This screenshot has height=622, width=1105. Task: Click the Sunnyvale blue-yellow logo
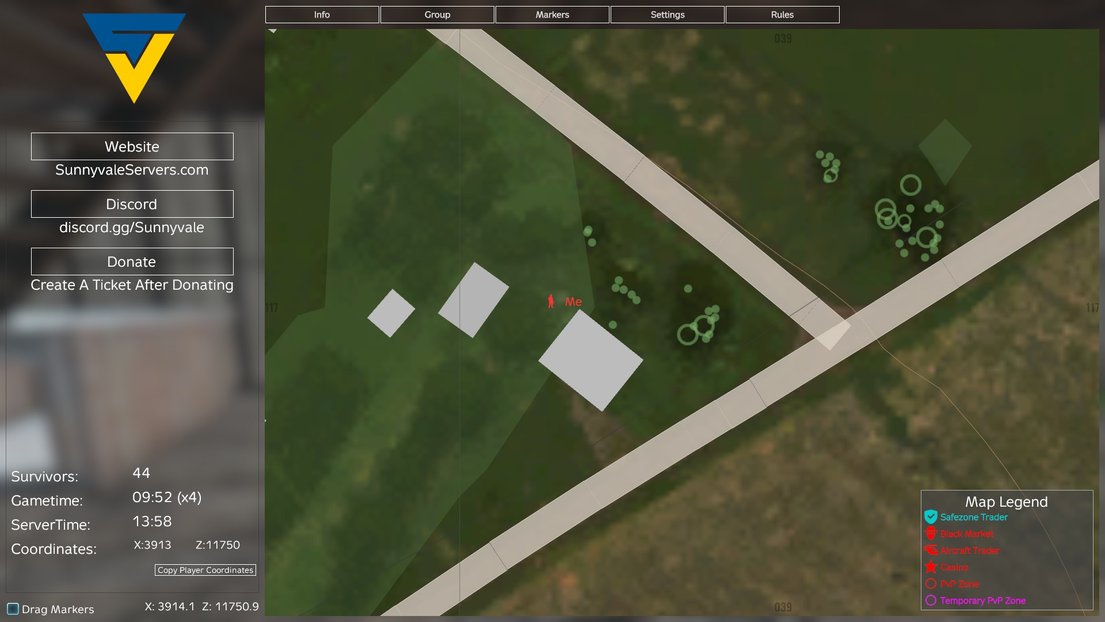point(134,58)
